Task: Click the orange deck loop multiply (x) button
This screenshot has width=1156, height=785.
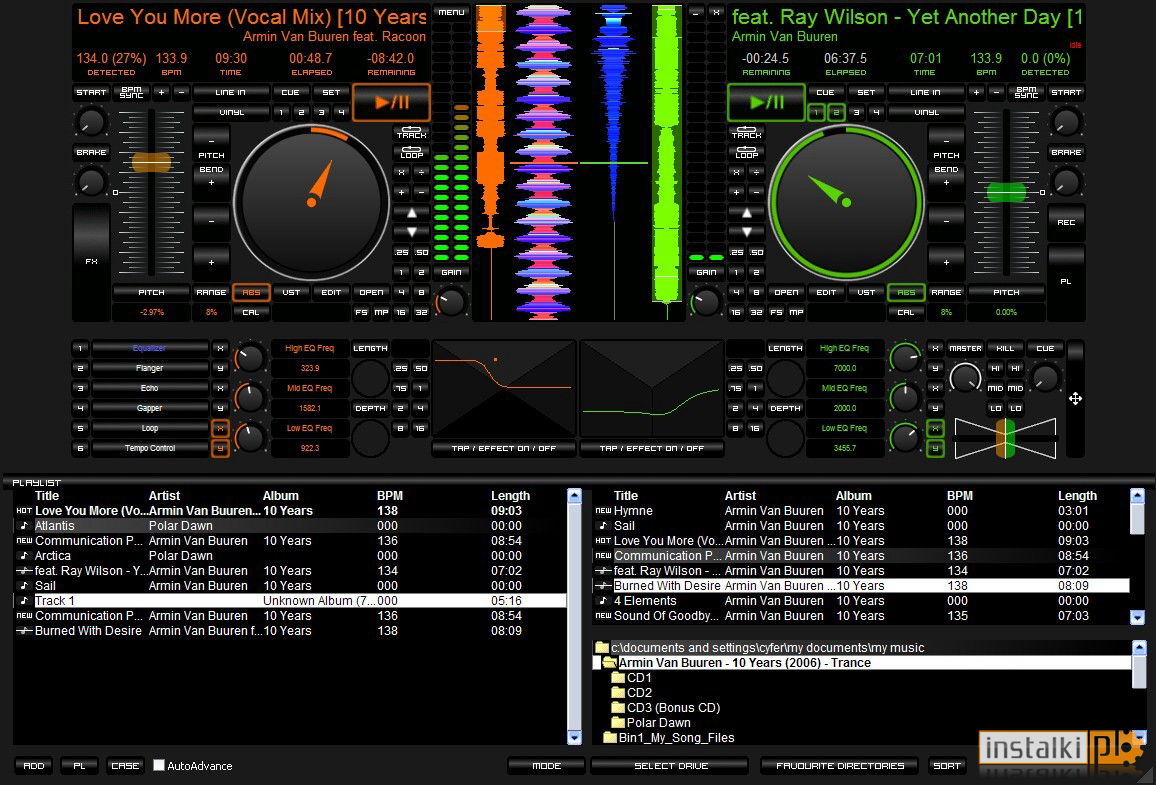Action: click(401, 172)
